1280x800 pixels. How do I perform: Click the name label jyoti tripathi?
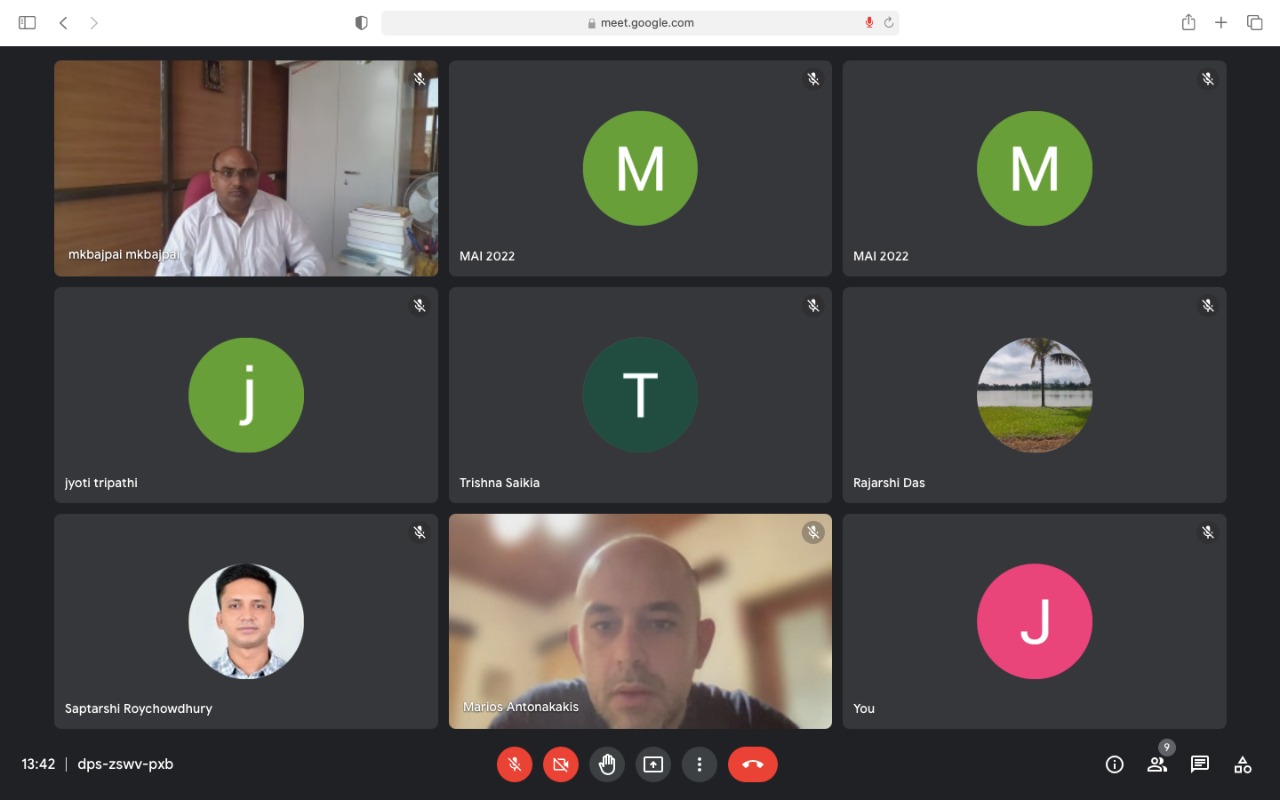(x=101, y=483)
